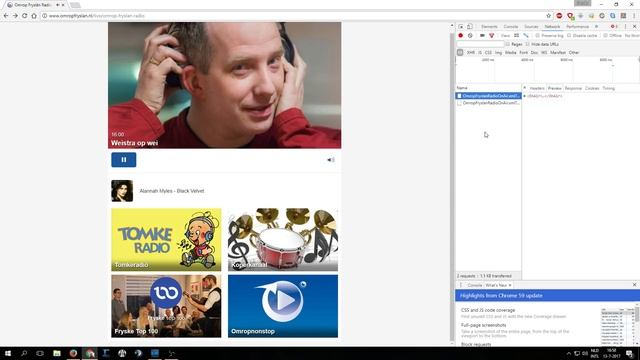Filter requests by Img
This screenshot has width=640, height=360.
(x=498, y=52)
